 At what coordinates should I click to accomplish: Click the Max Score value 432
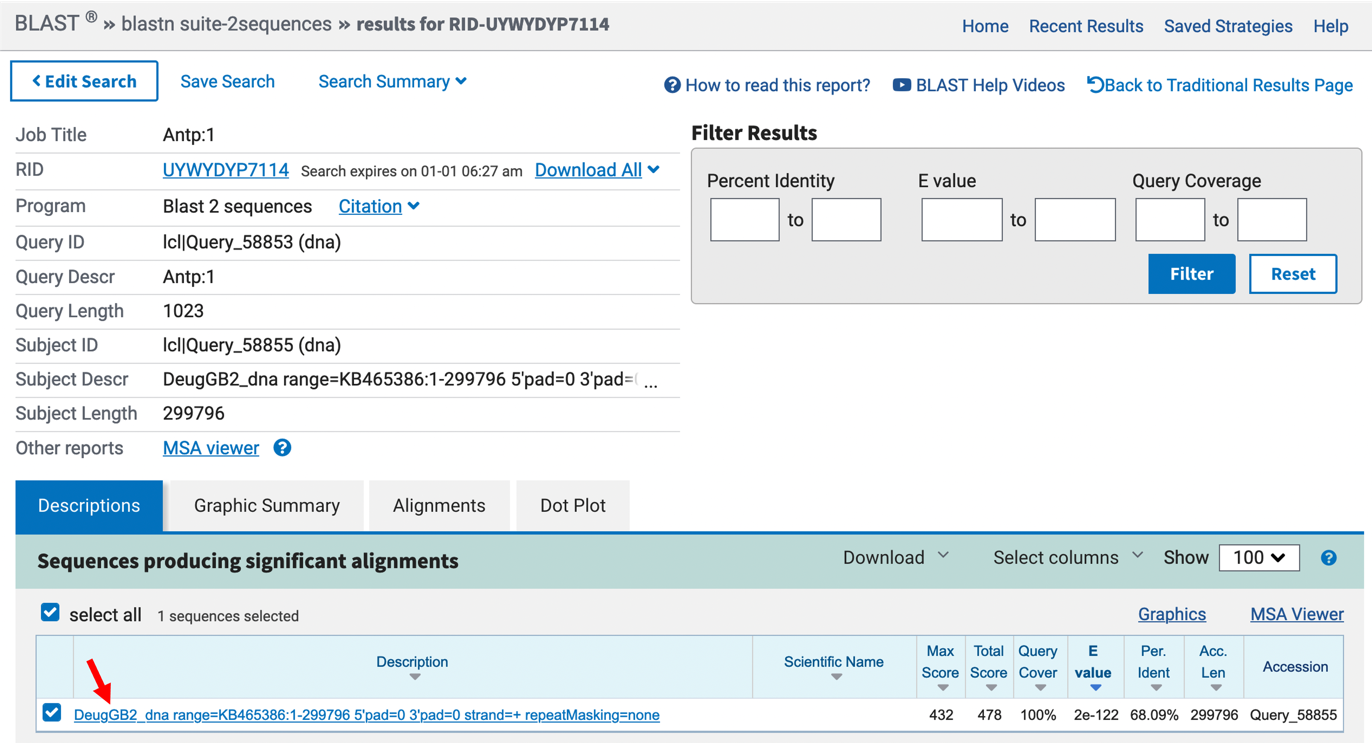(x=940, y=715)
